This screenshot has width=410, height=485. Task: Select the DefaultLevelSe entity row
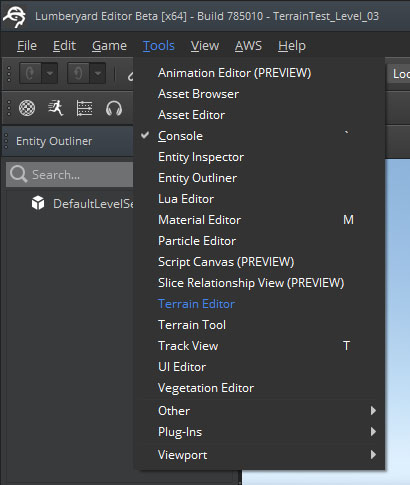pyautogui.click(x=70, y=203)
